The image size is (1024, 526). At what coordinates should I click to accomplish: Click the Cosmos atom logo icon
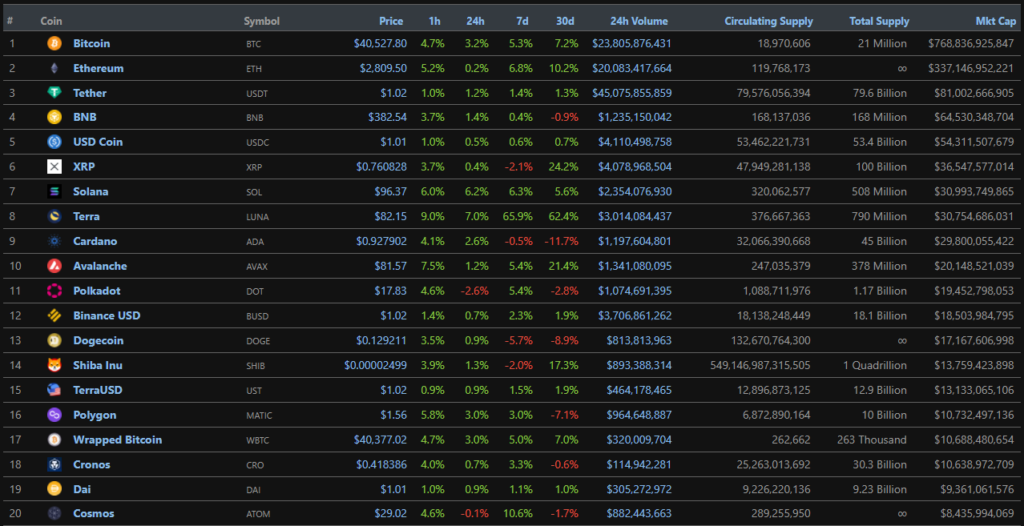pyautogui.click(x=54, y=514)
